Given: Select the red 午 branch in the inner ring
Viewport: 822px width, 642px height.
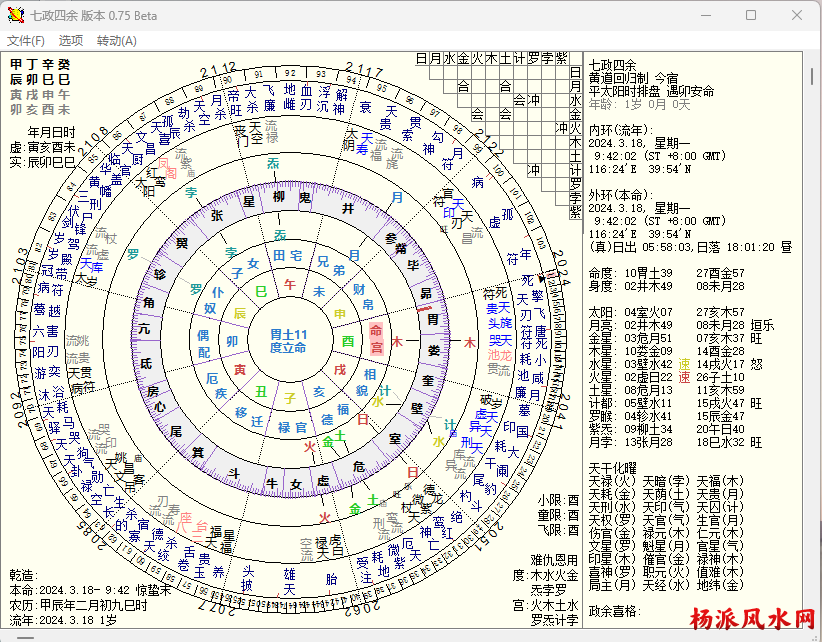Looking at the screenshot, I should [x=291, y=285].
